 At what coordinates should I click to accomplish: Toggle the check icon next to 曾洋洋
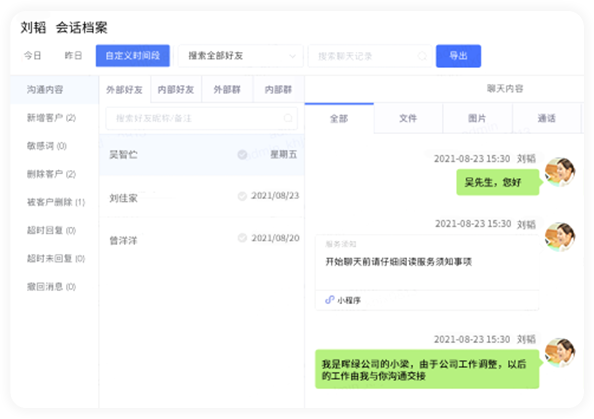242,238
